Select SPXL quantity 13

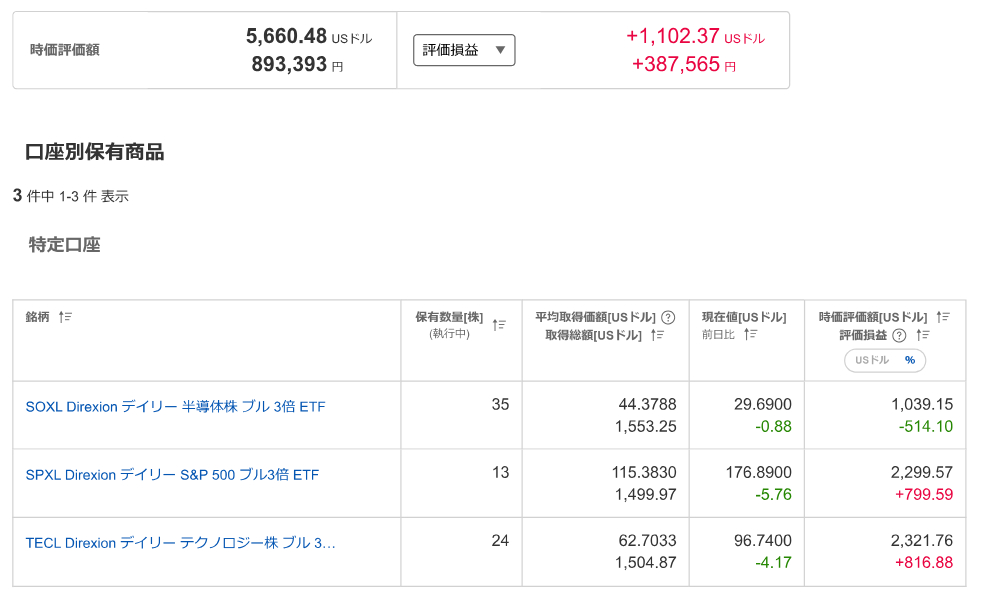click(x=500, y=473)
